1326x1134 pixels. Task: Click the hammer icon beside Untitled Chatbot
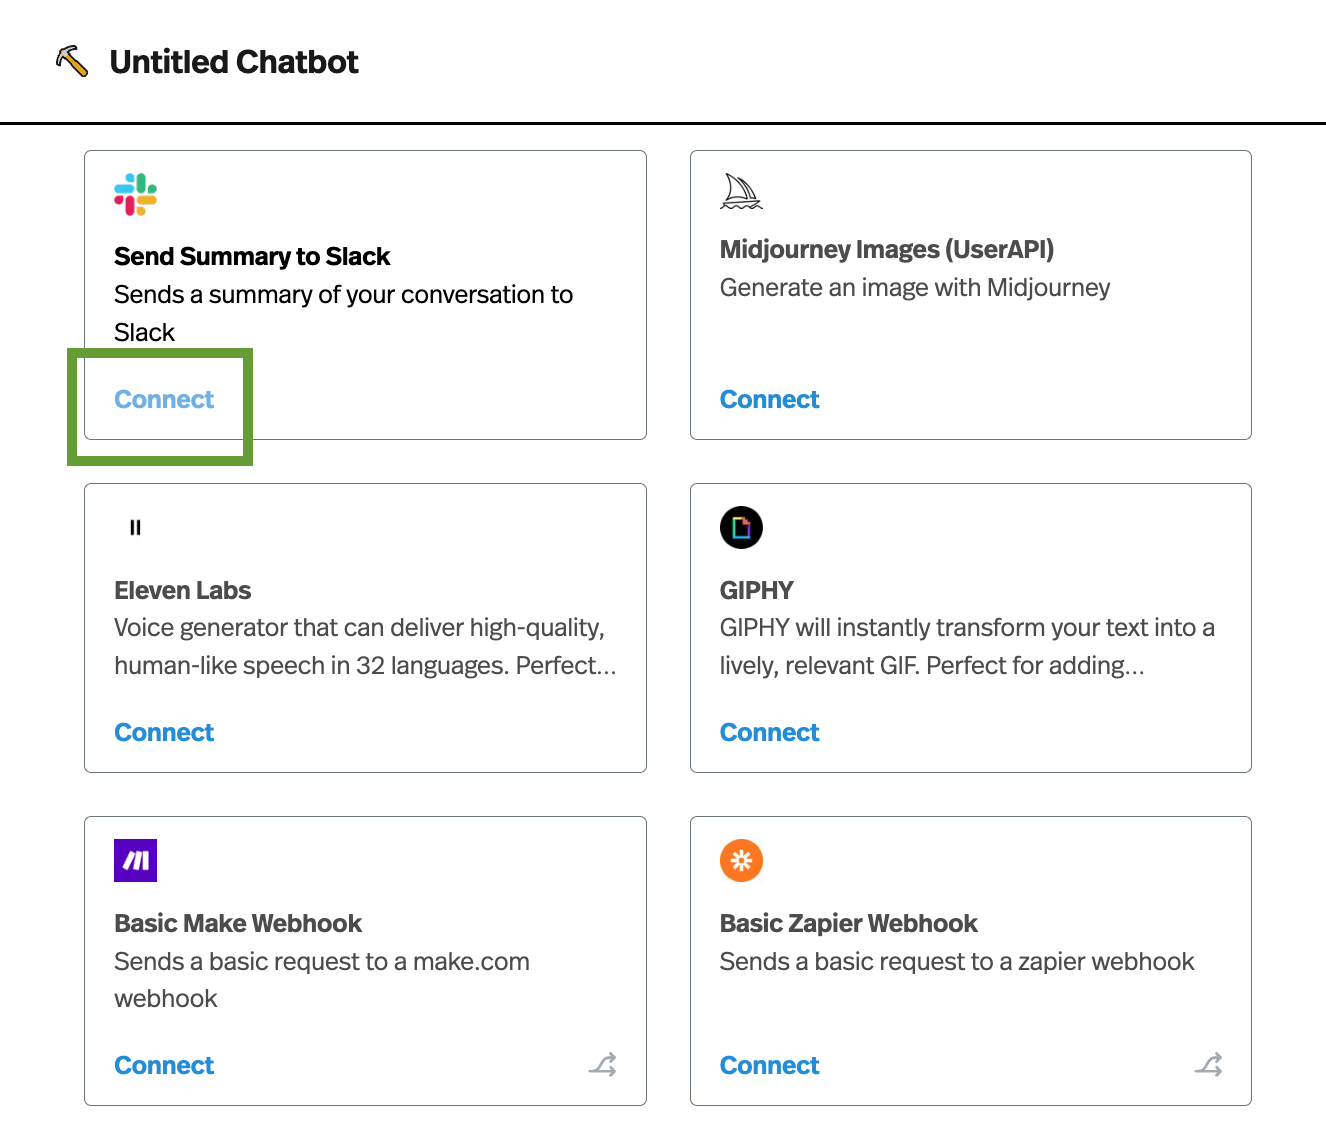tap(72, 61)
